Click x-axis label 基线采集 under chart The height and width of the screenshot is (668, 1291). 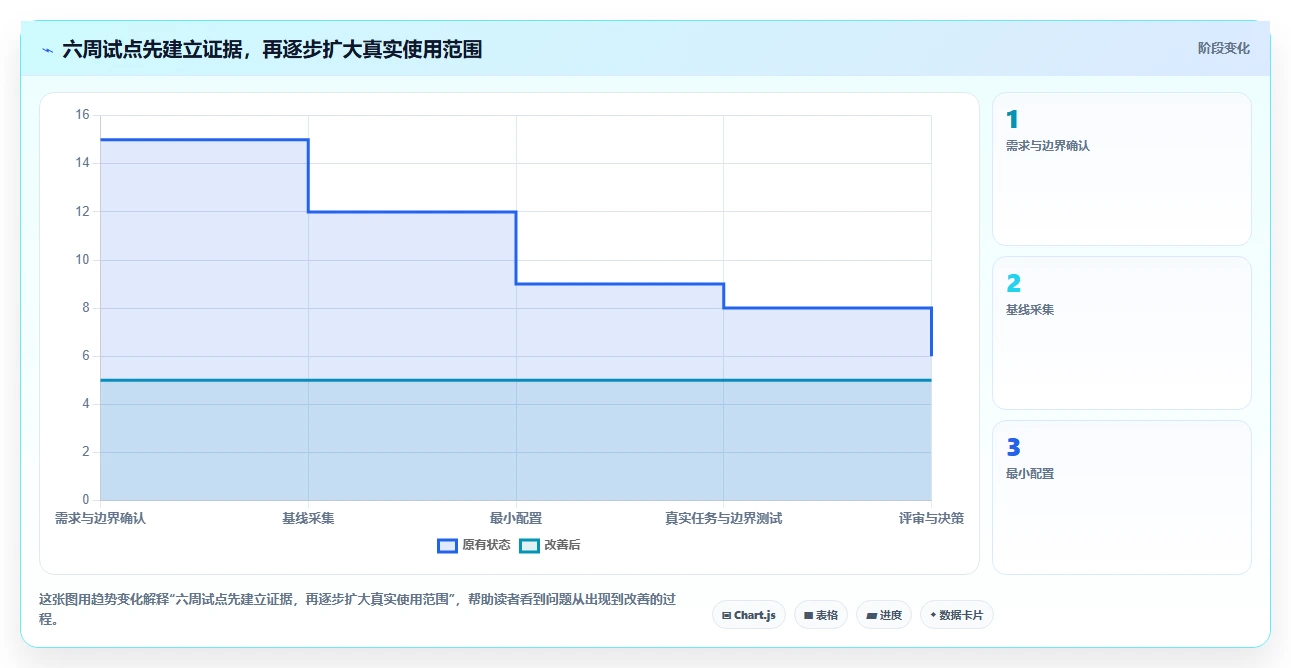[308, 518]
